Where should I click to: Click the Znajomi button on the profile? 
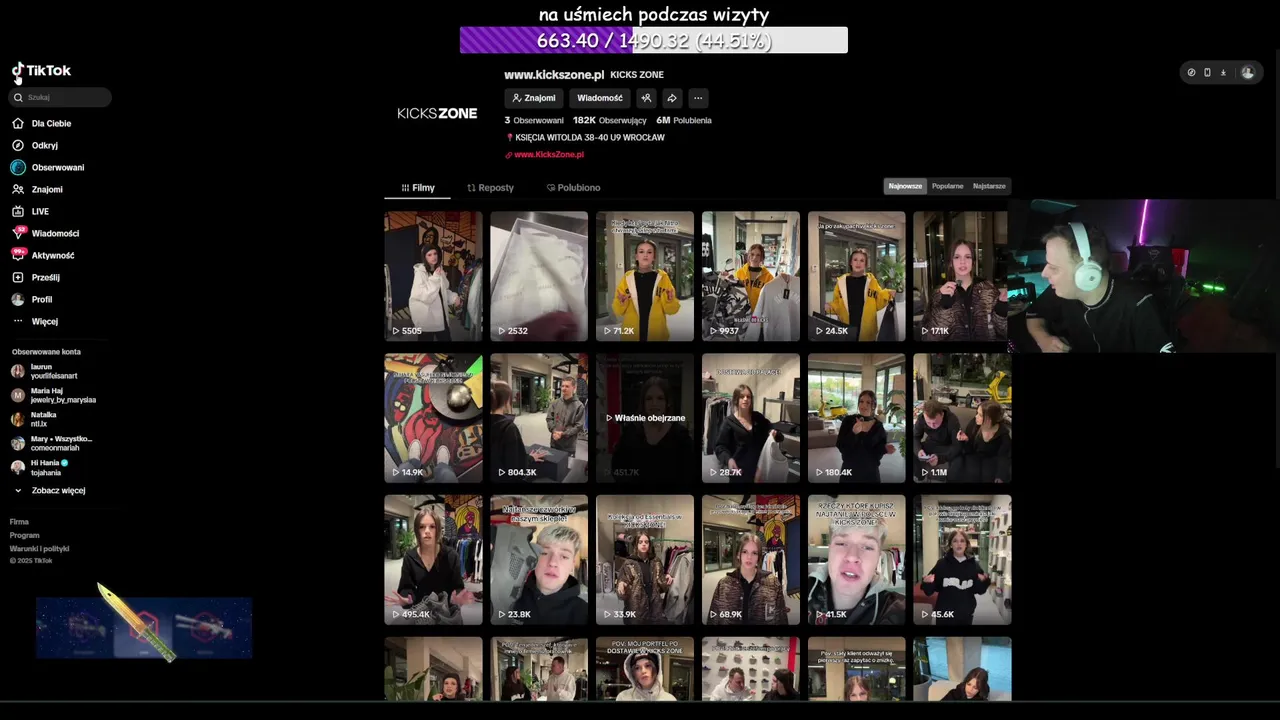point(534,98)
